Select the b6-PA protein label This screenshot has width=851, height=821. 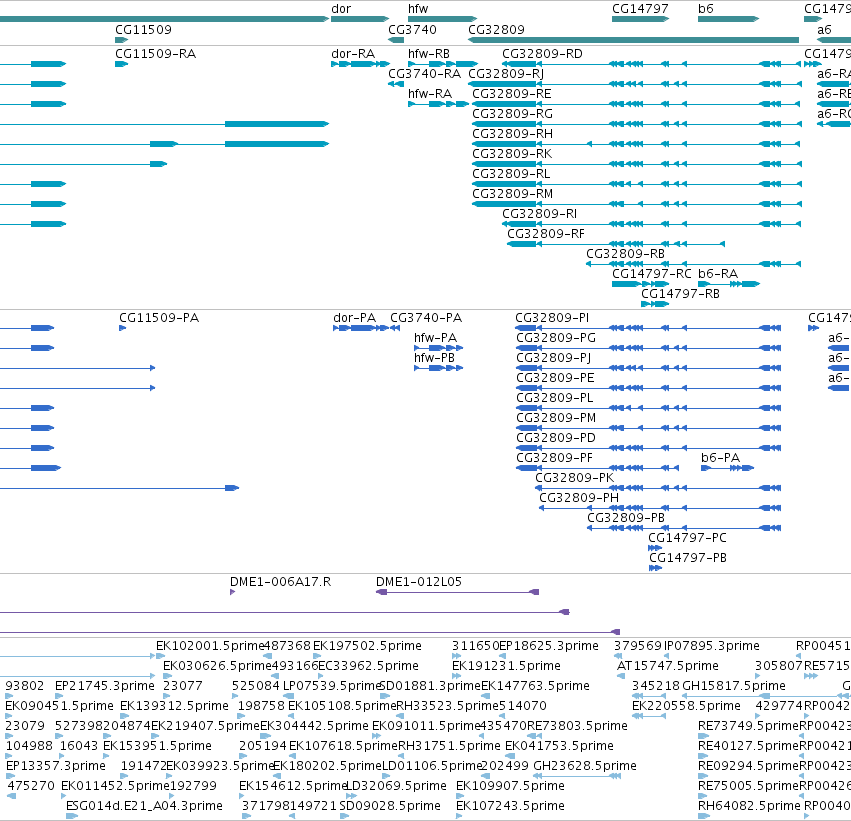(720, 459)
